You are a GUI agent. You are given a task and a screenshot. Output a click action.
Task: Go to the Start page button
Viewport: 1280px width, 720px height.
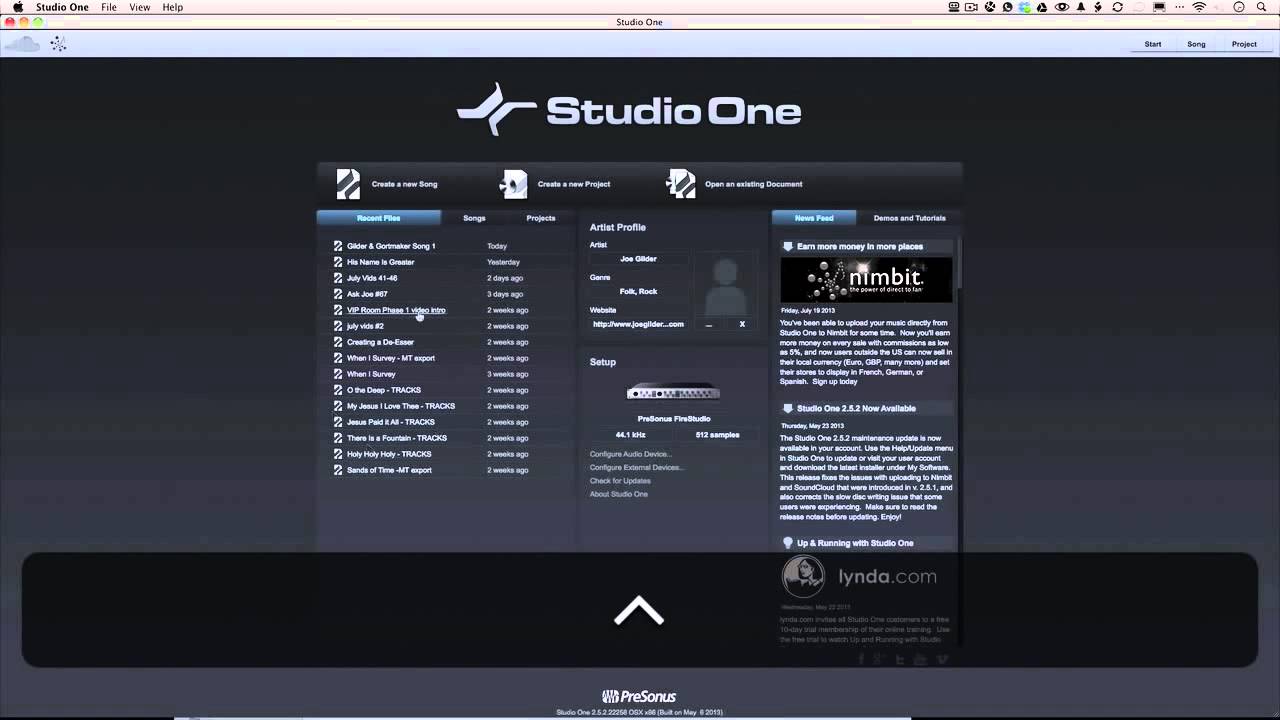coord(1153,44)
